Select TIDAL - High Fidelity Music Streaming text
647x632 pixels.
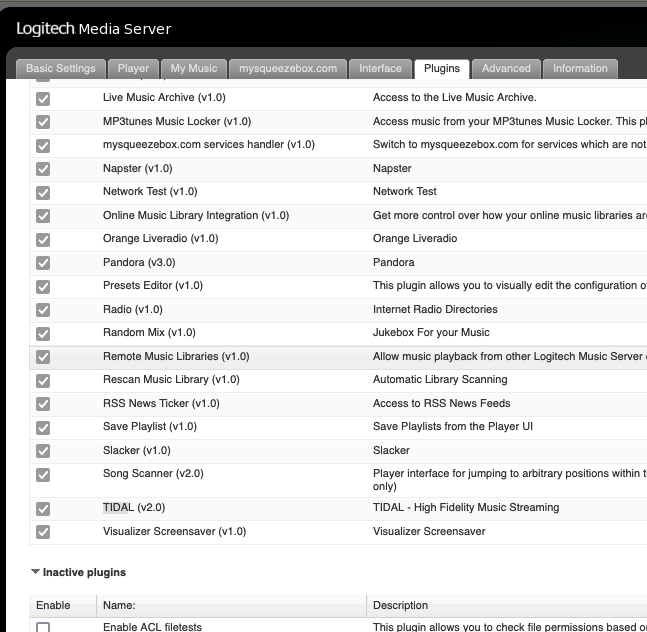tap(466, 507)
